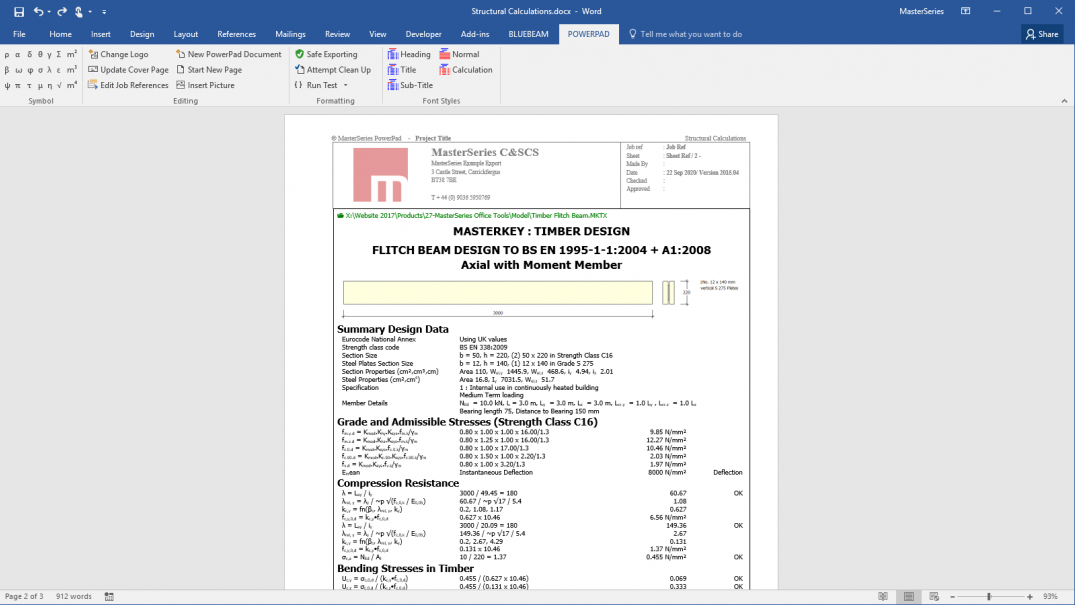
Task: Open the proofing/macro status icon
Action: pyautogui.click(x=109, y=597)
